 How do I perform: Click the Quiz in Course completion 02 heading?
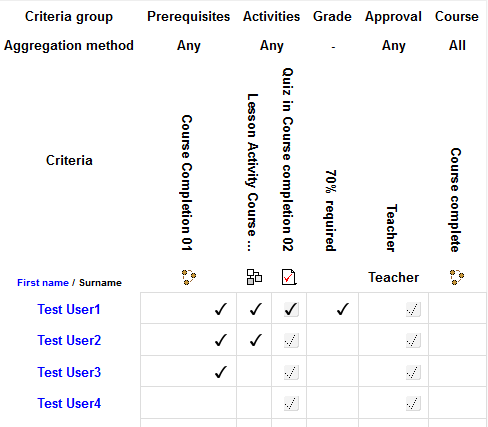[x=288, y=160]
